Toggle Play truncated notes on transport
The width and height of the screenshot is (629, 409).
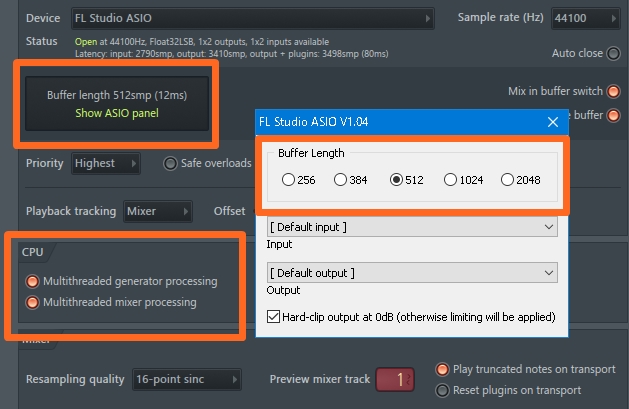point(442,369)
